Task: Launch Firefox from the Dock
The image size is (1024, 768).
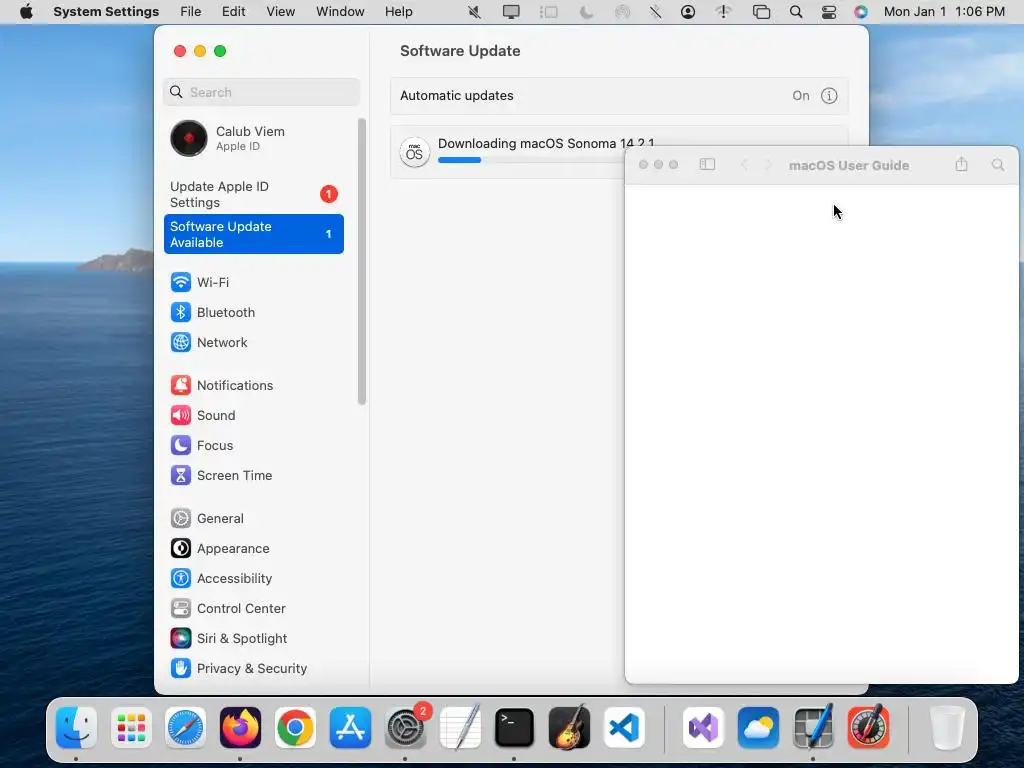Action: (240, 728)
